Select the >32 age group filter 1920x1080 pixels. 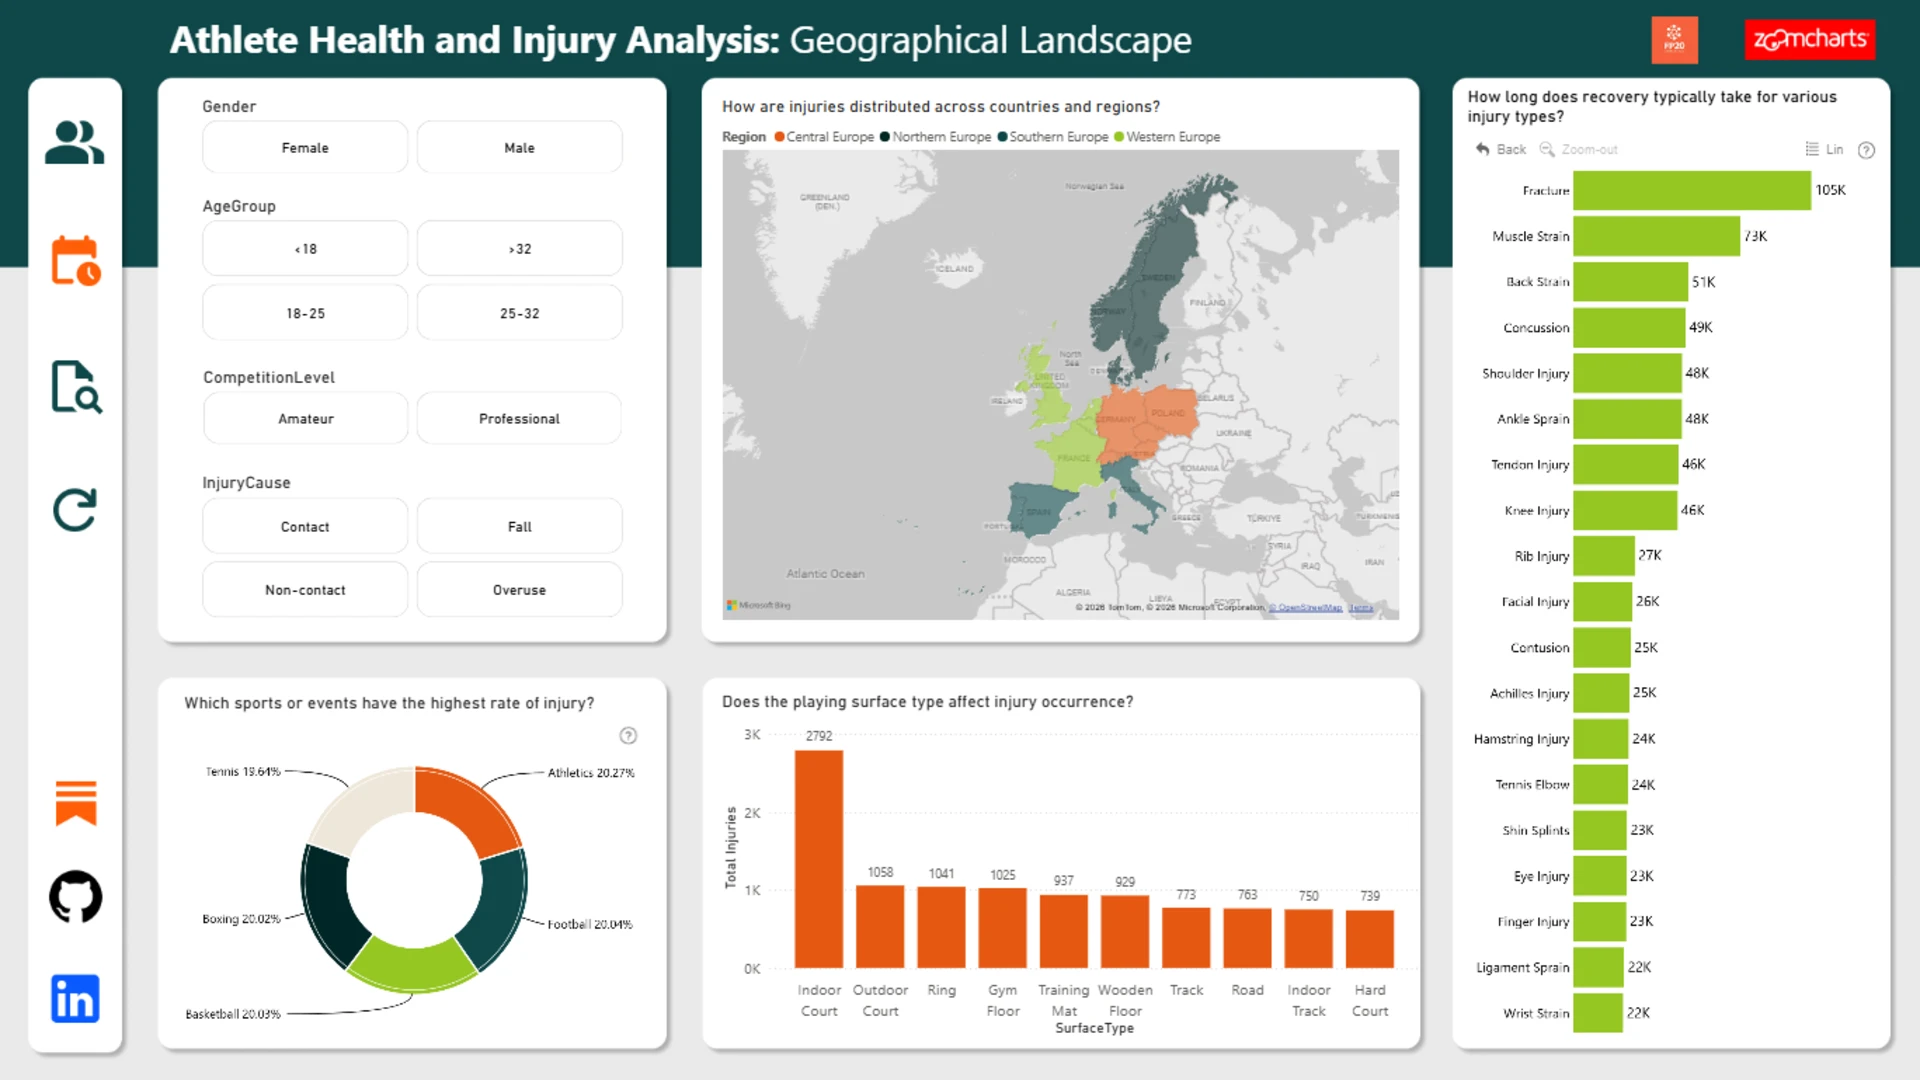519,248
